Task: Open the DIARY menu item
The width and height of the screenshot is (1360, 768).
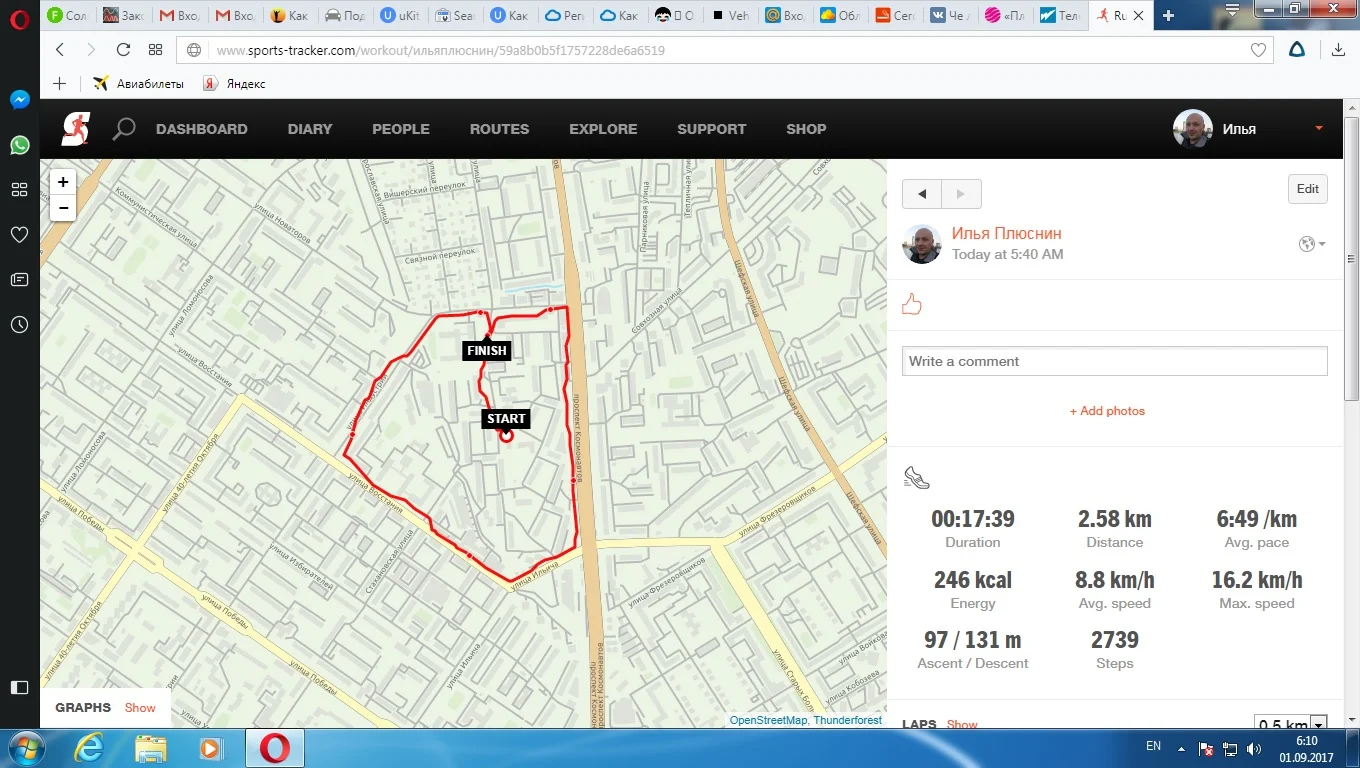Action: (x=310, y=129)
